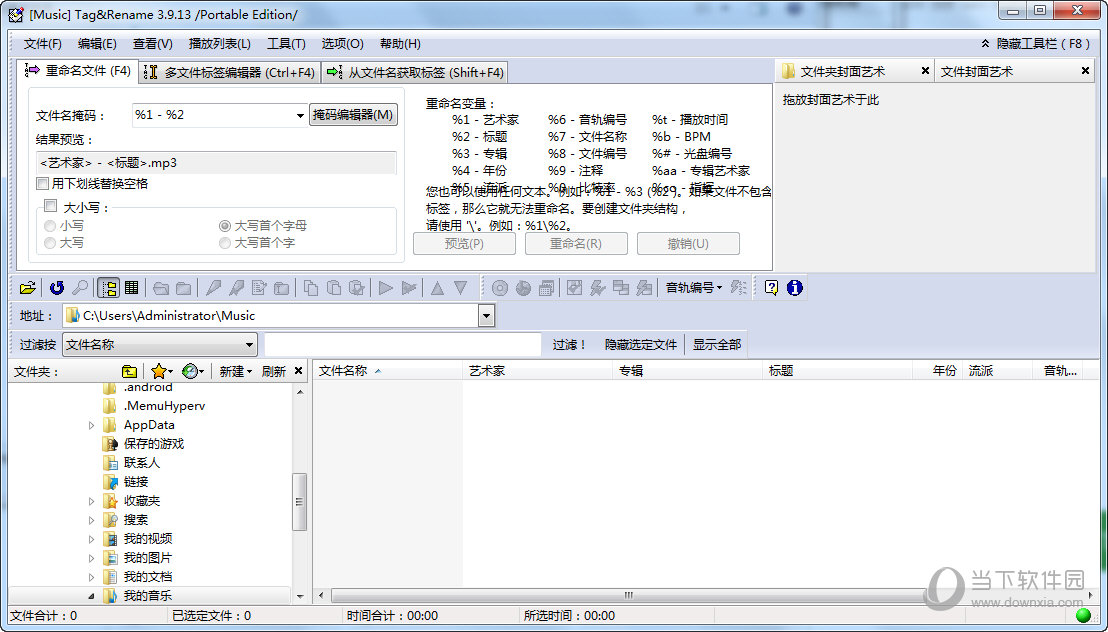Click the 预览(P) button
The image size is (1108, 632).
pyautogui.click(x=464, y=244)
